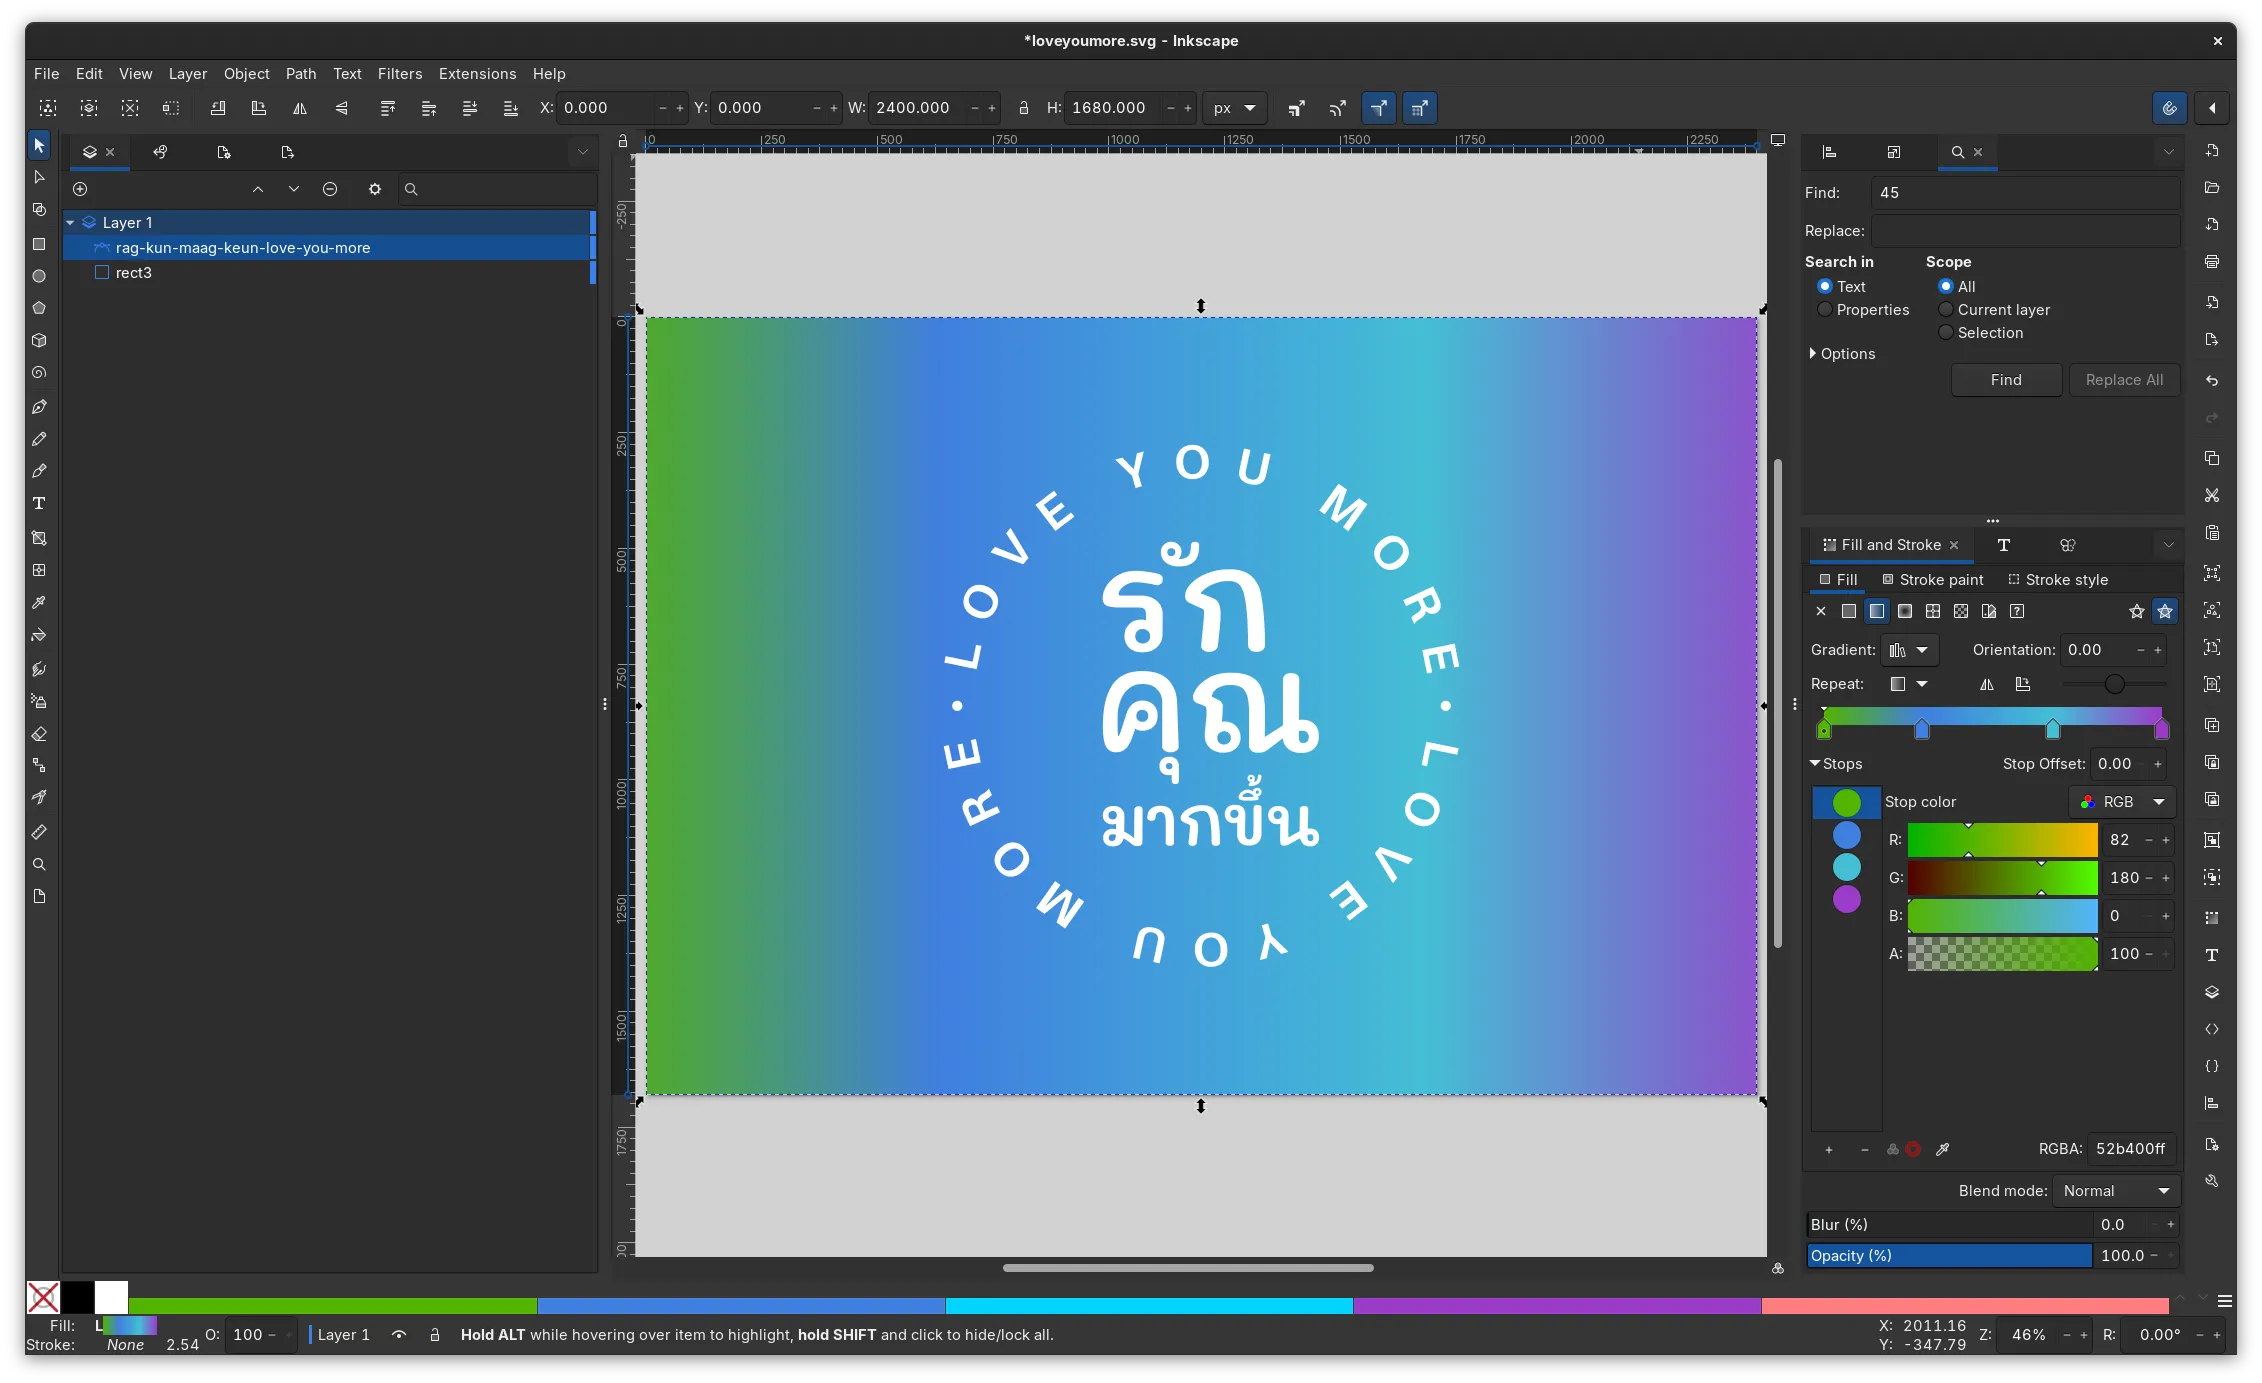This screenshot has height=1383, width=2262.
Task: Select the rect3 object in layers list
Action: [133, 273]
